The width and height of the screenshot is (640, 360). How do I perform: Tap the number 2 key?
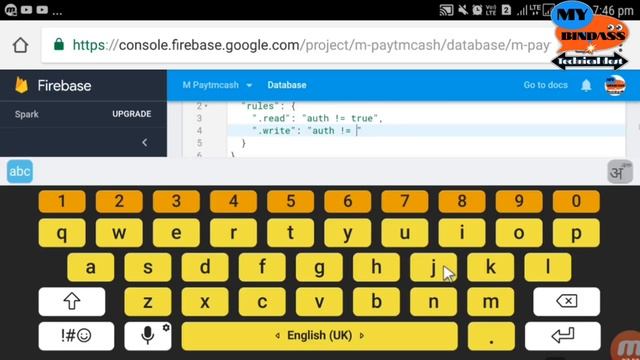pos(119,201)
